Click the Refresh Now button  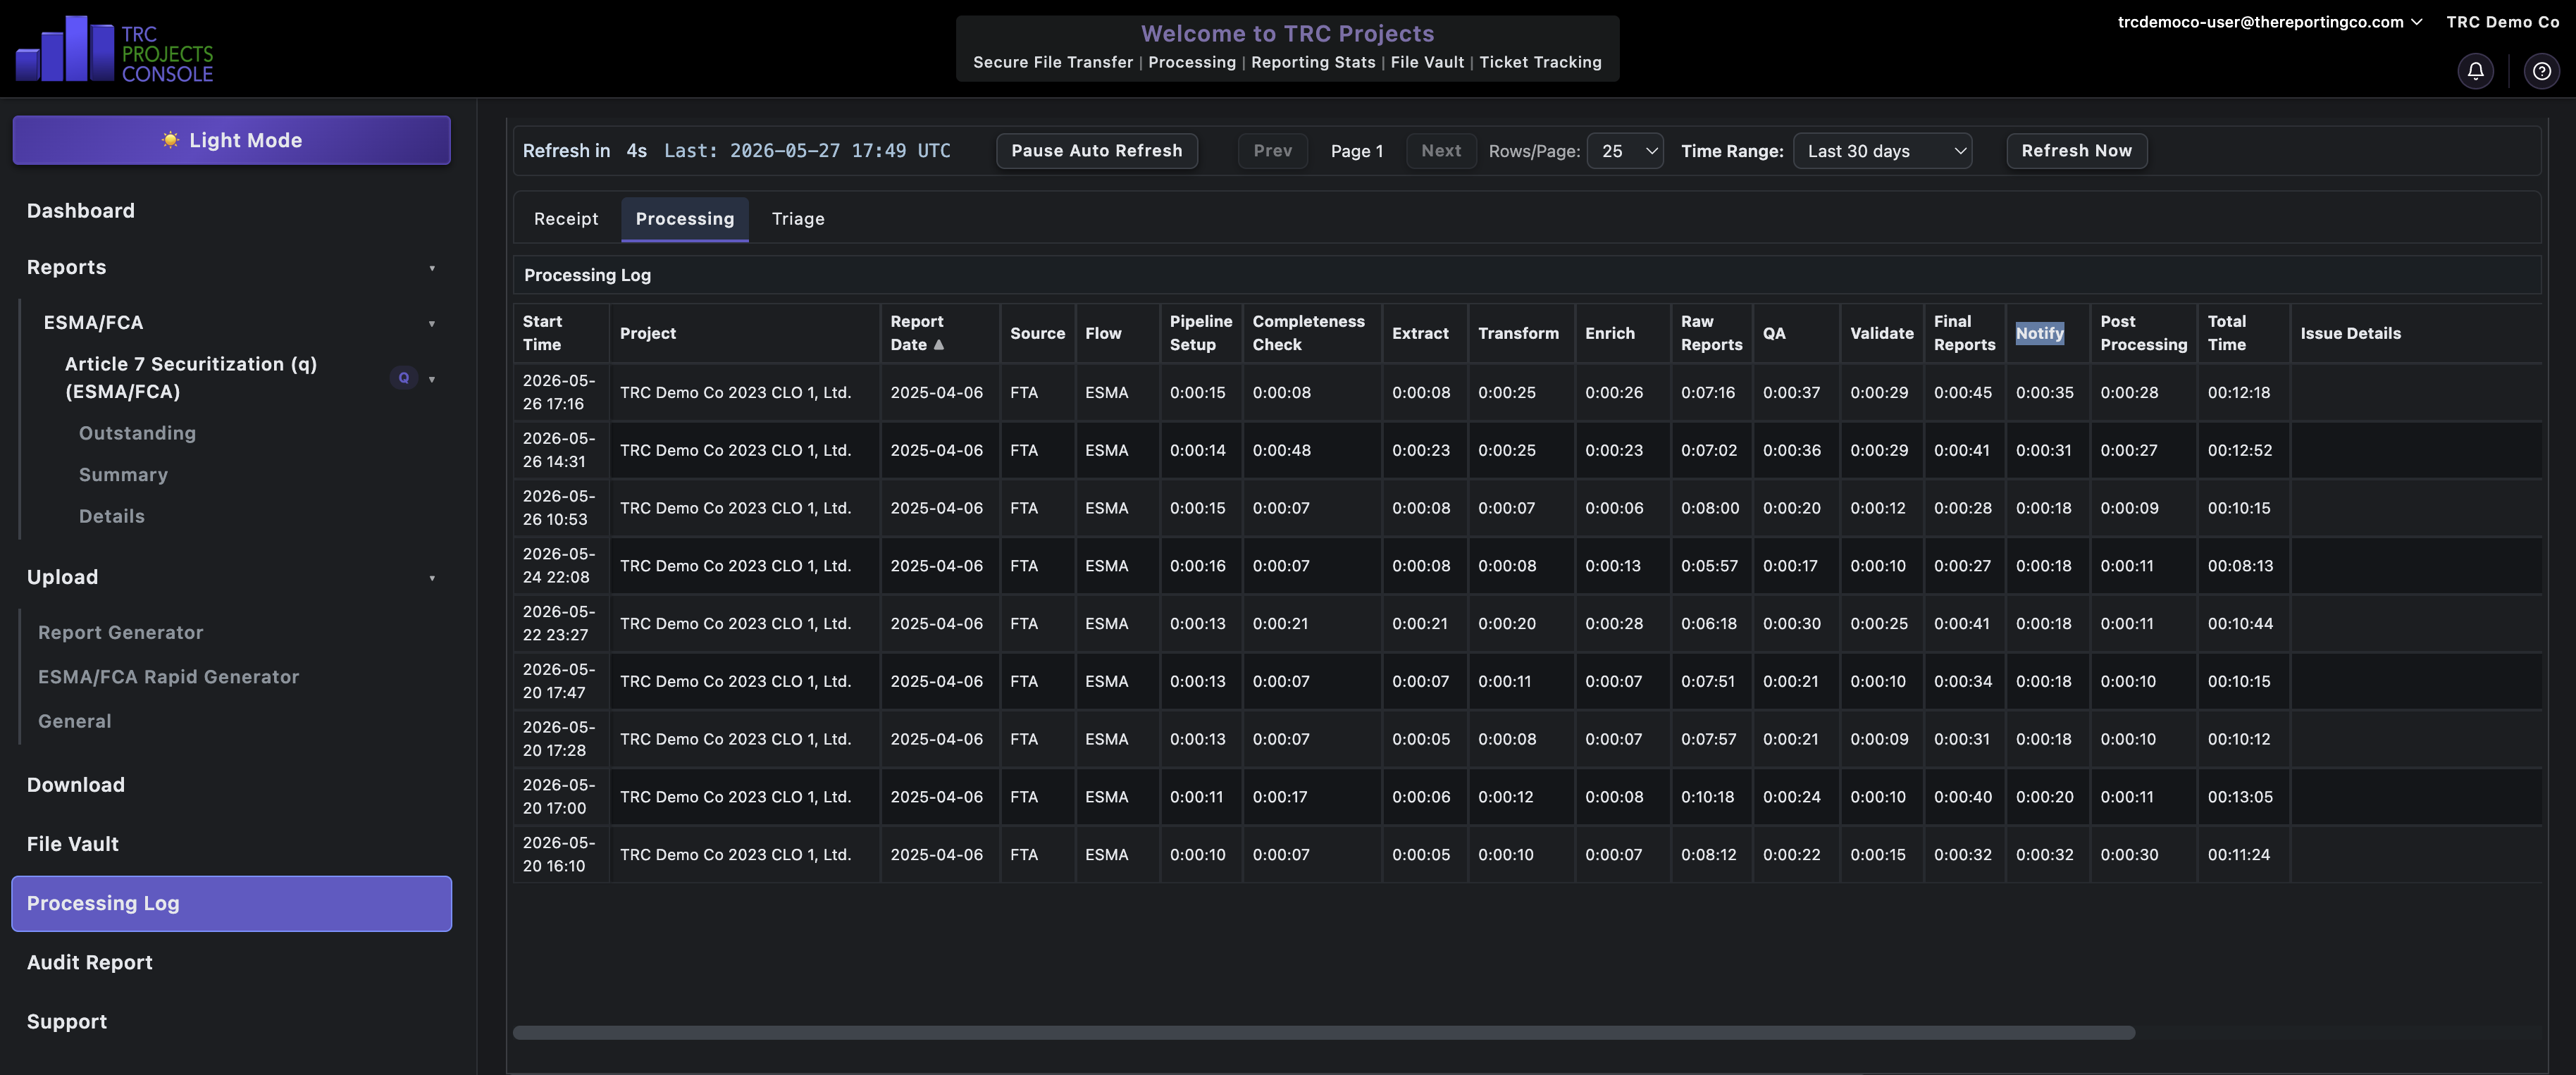pyautogui.click(x=2076, y=151)
